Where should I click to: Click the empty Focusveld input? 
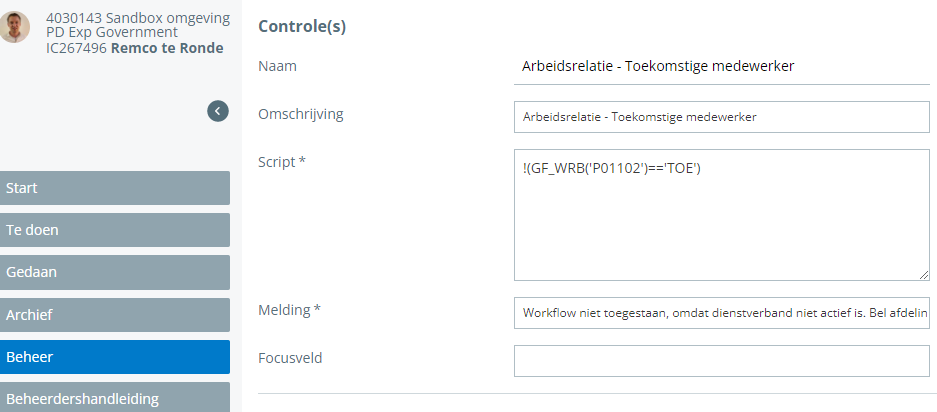pos(721,360)
